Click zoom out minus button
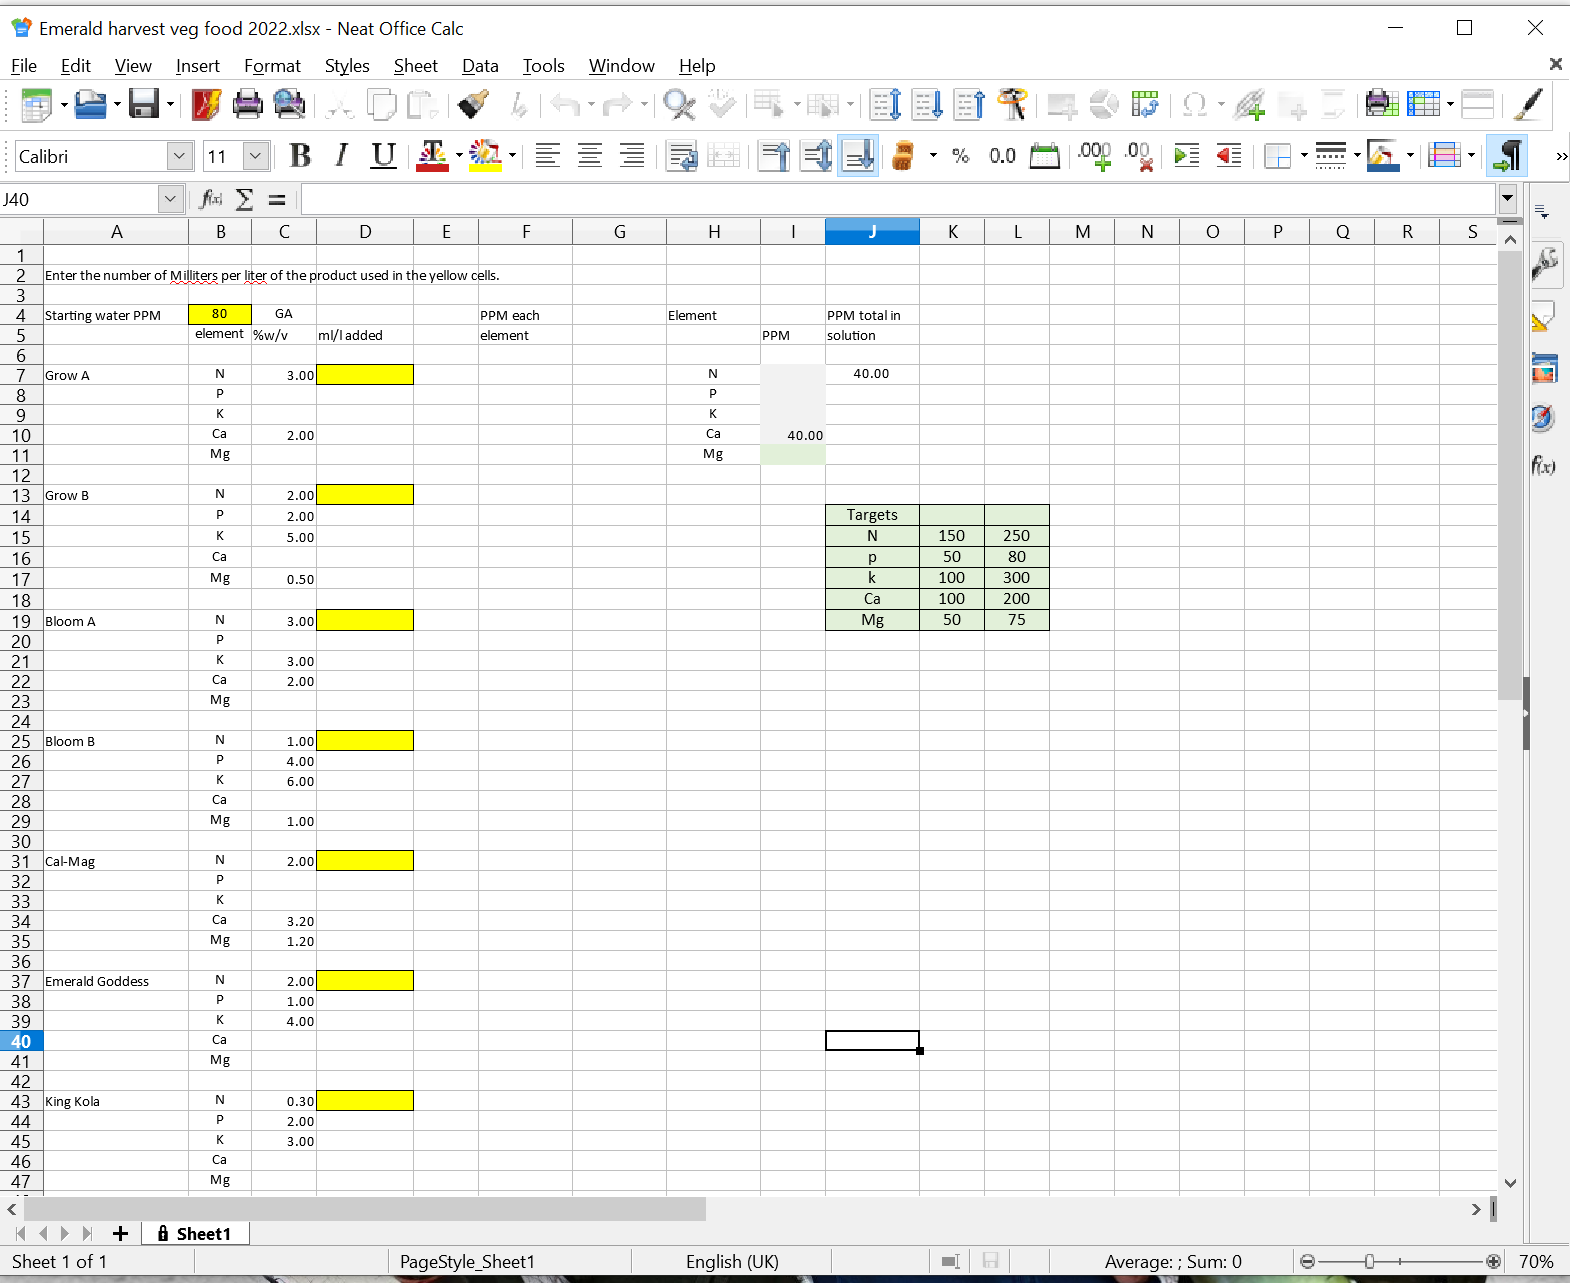 pos(1307,1262)
